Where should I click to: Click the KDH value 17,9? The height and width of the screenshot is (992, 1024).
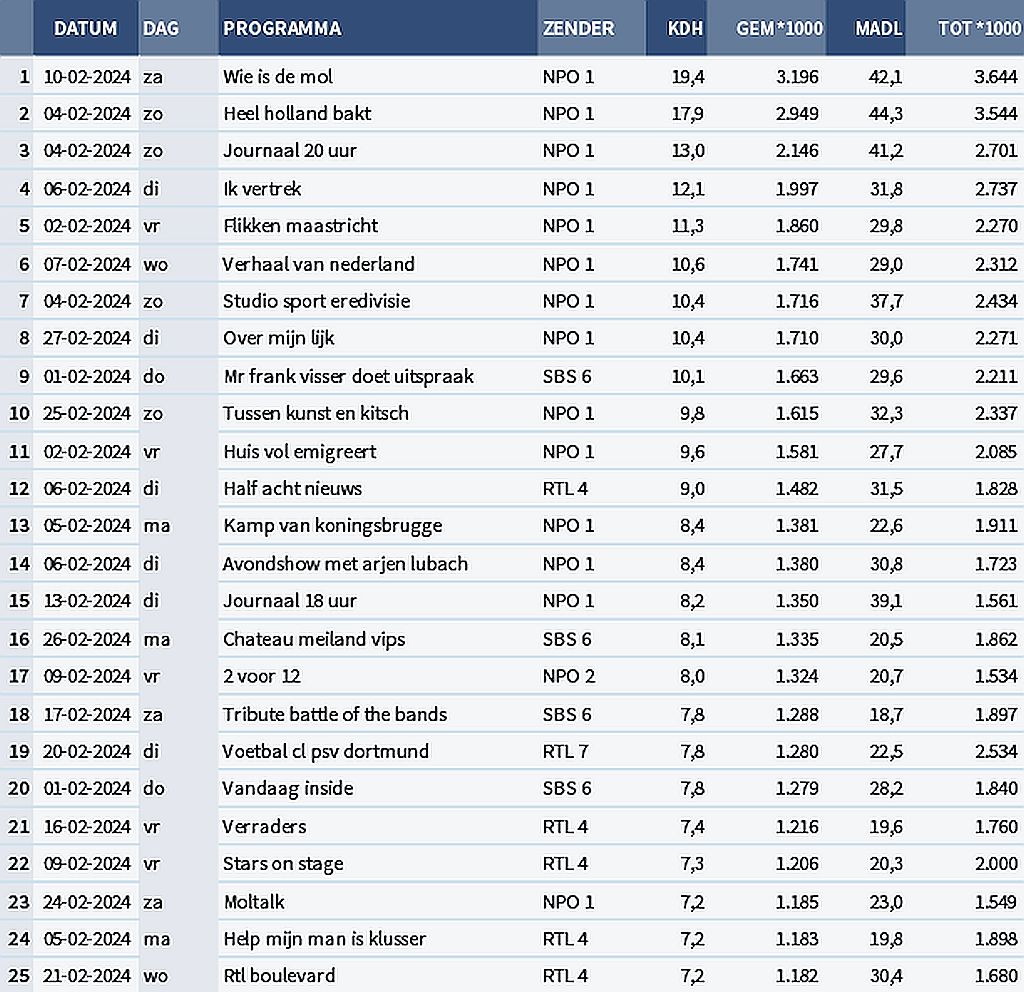tap(688, 114)
